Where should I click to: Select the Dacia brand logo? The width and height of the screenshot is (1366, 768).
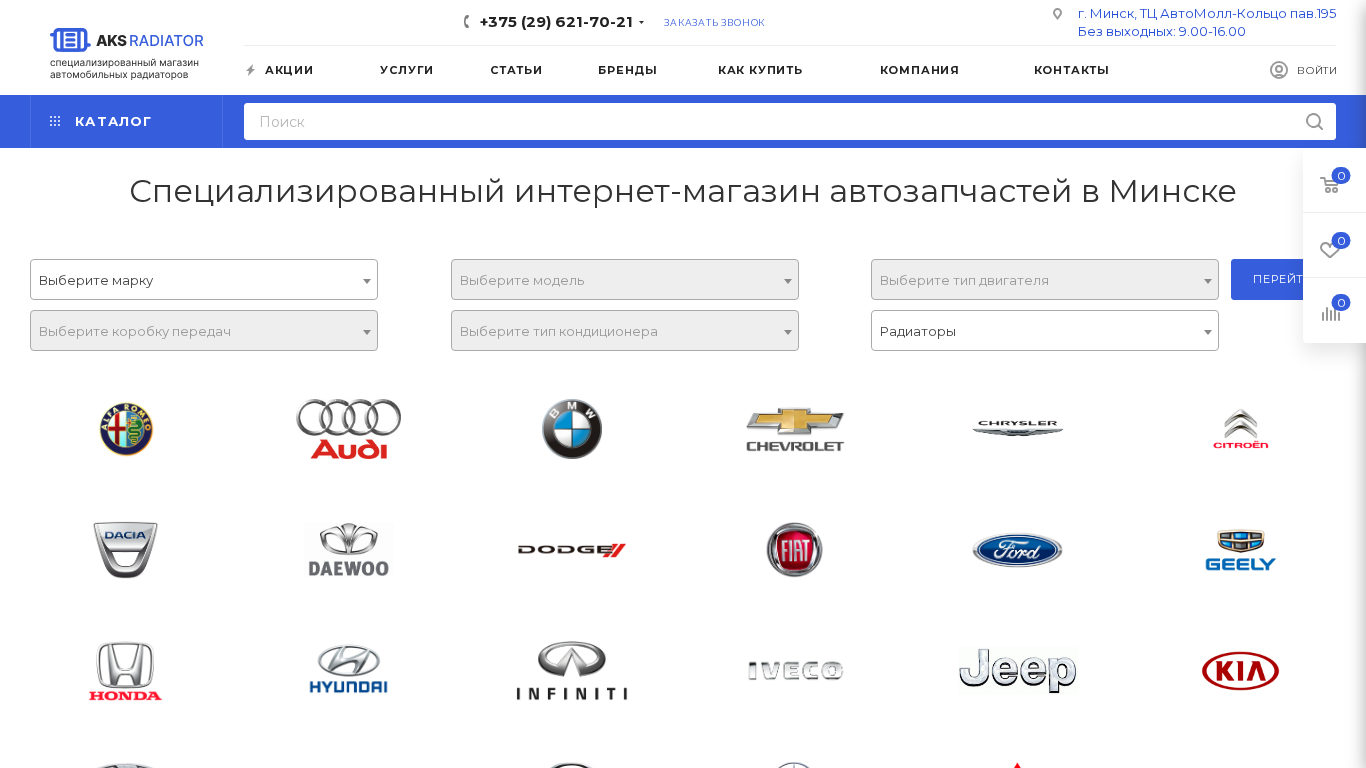pyautogui.click(x=126, y=550)
